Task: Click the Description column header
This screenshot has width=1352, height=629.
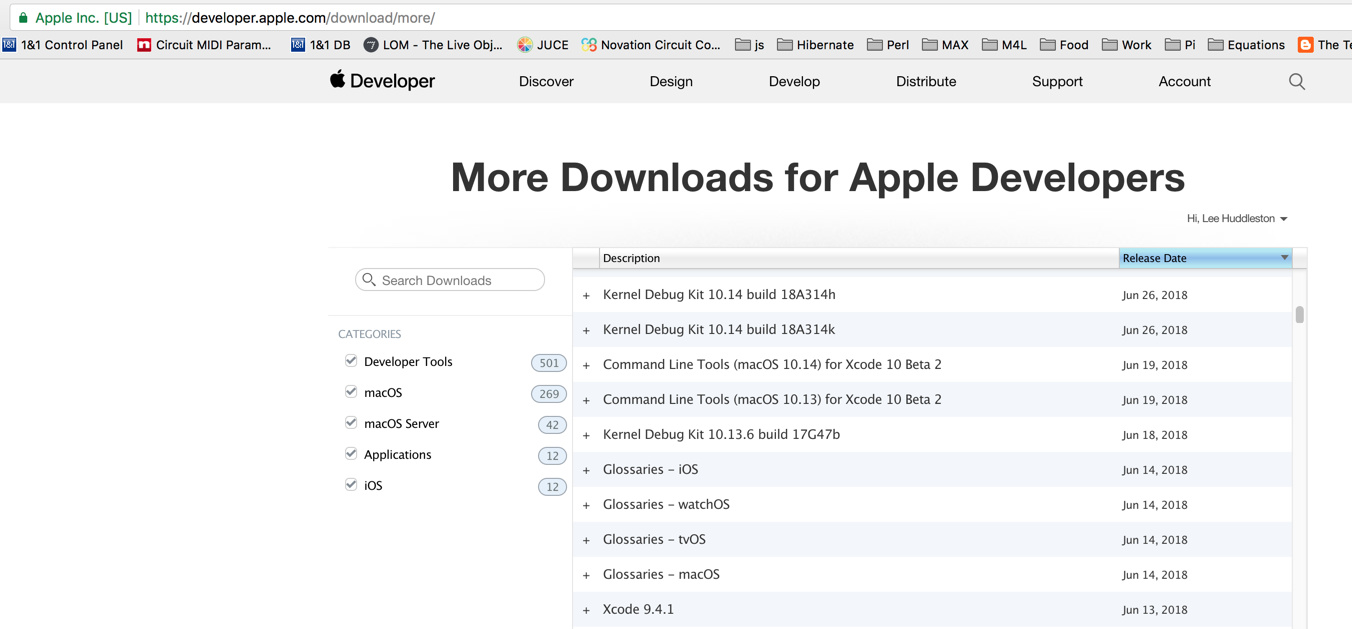Action: coord(858,258)
